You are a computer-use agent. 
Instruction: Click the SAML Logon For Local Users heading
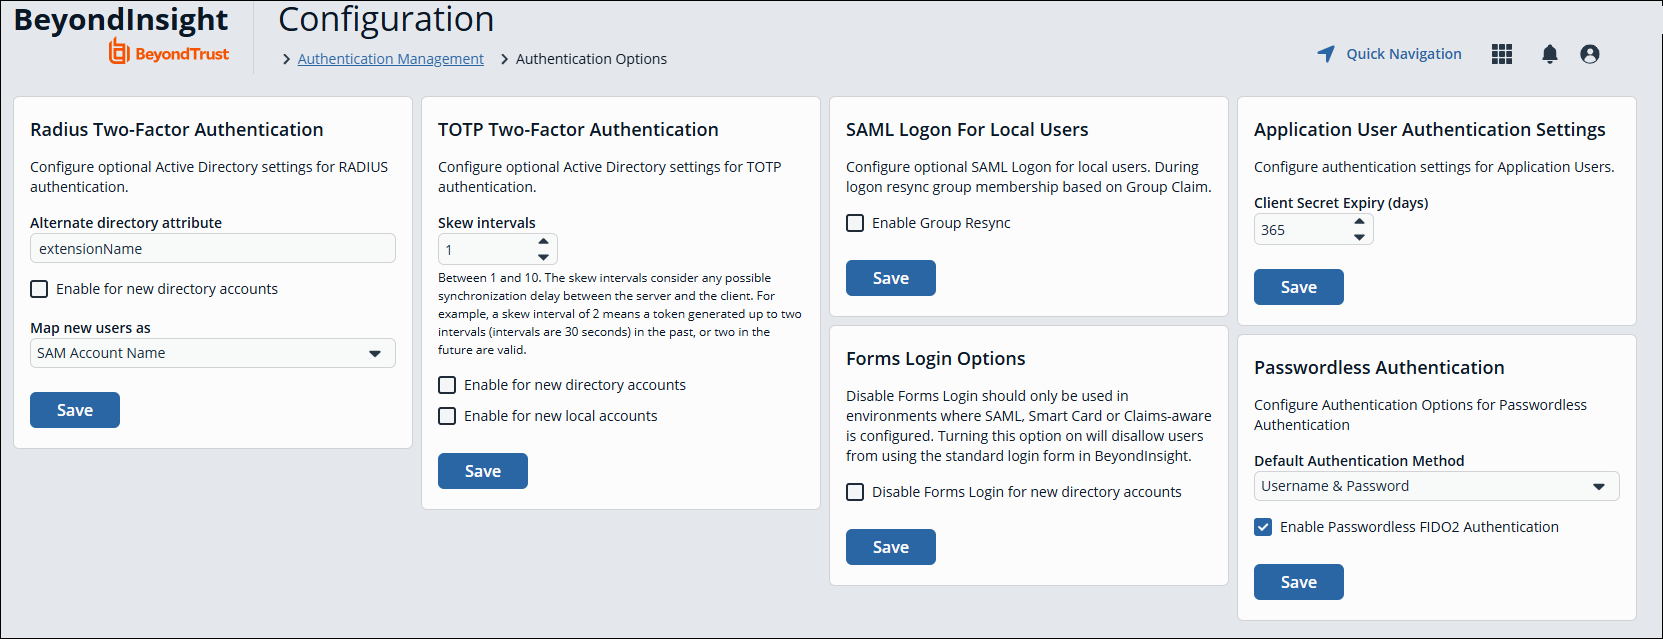click(x=967, y=129)
